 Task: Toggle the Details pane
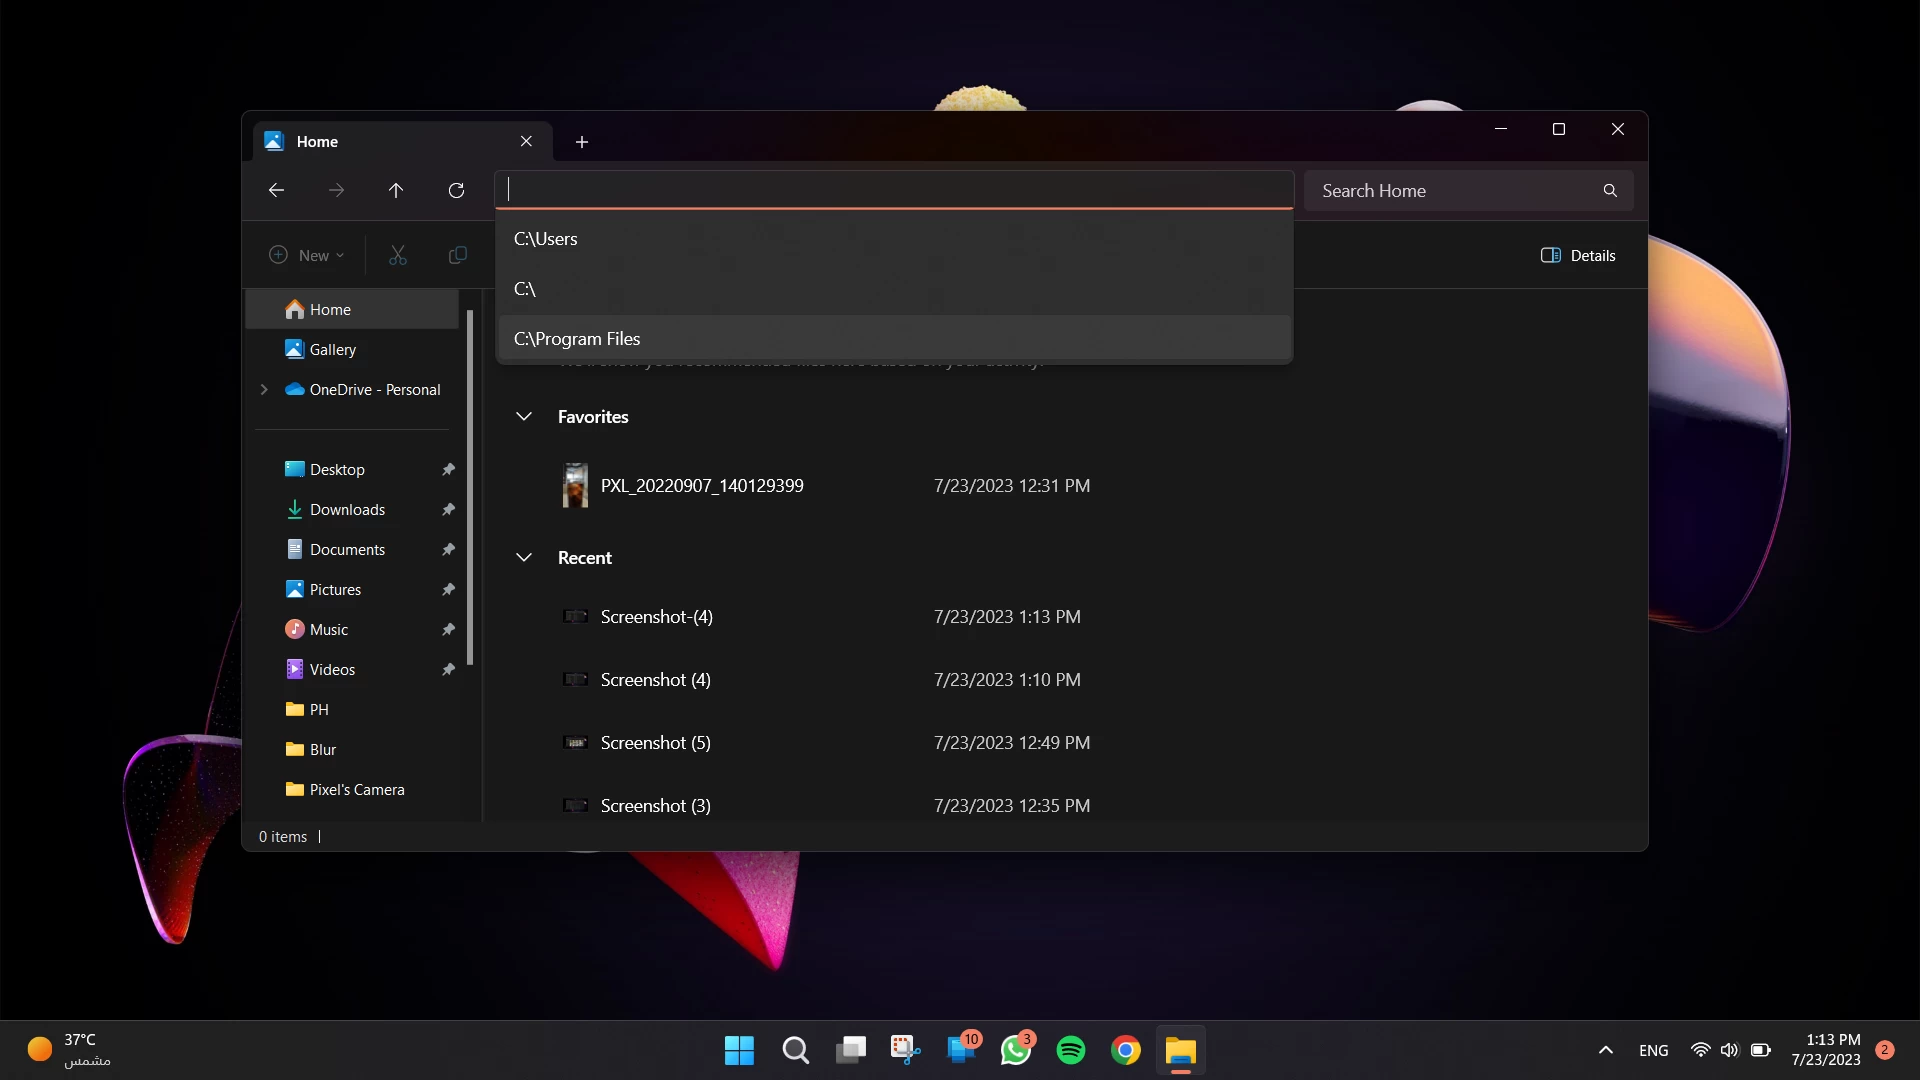[x=1578, y=255]
